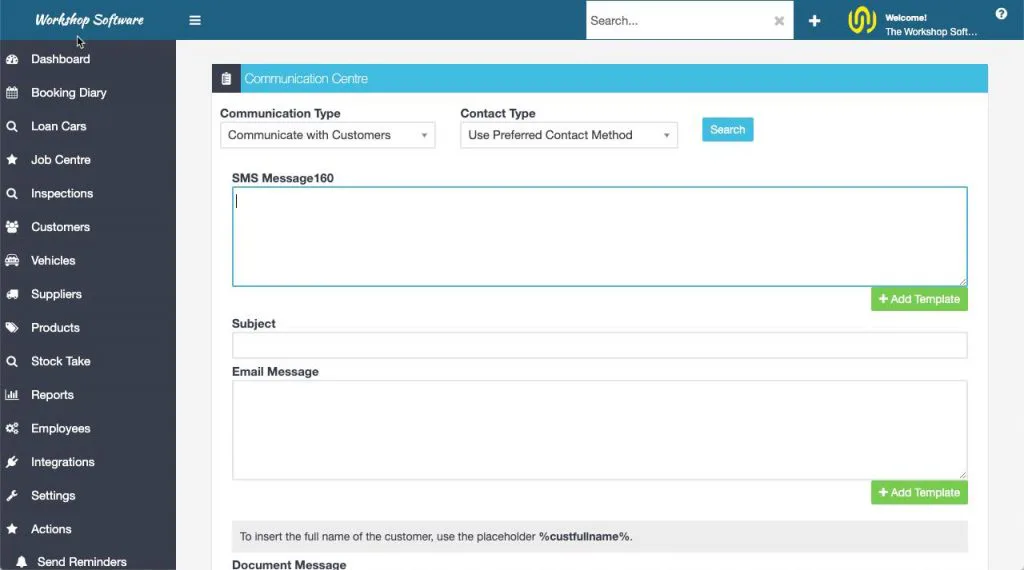Click into the Subject input field
Image resolution: width=1024 pixels, height=570 pixels.
point(600,345)
